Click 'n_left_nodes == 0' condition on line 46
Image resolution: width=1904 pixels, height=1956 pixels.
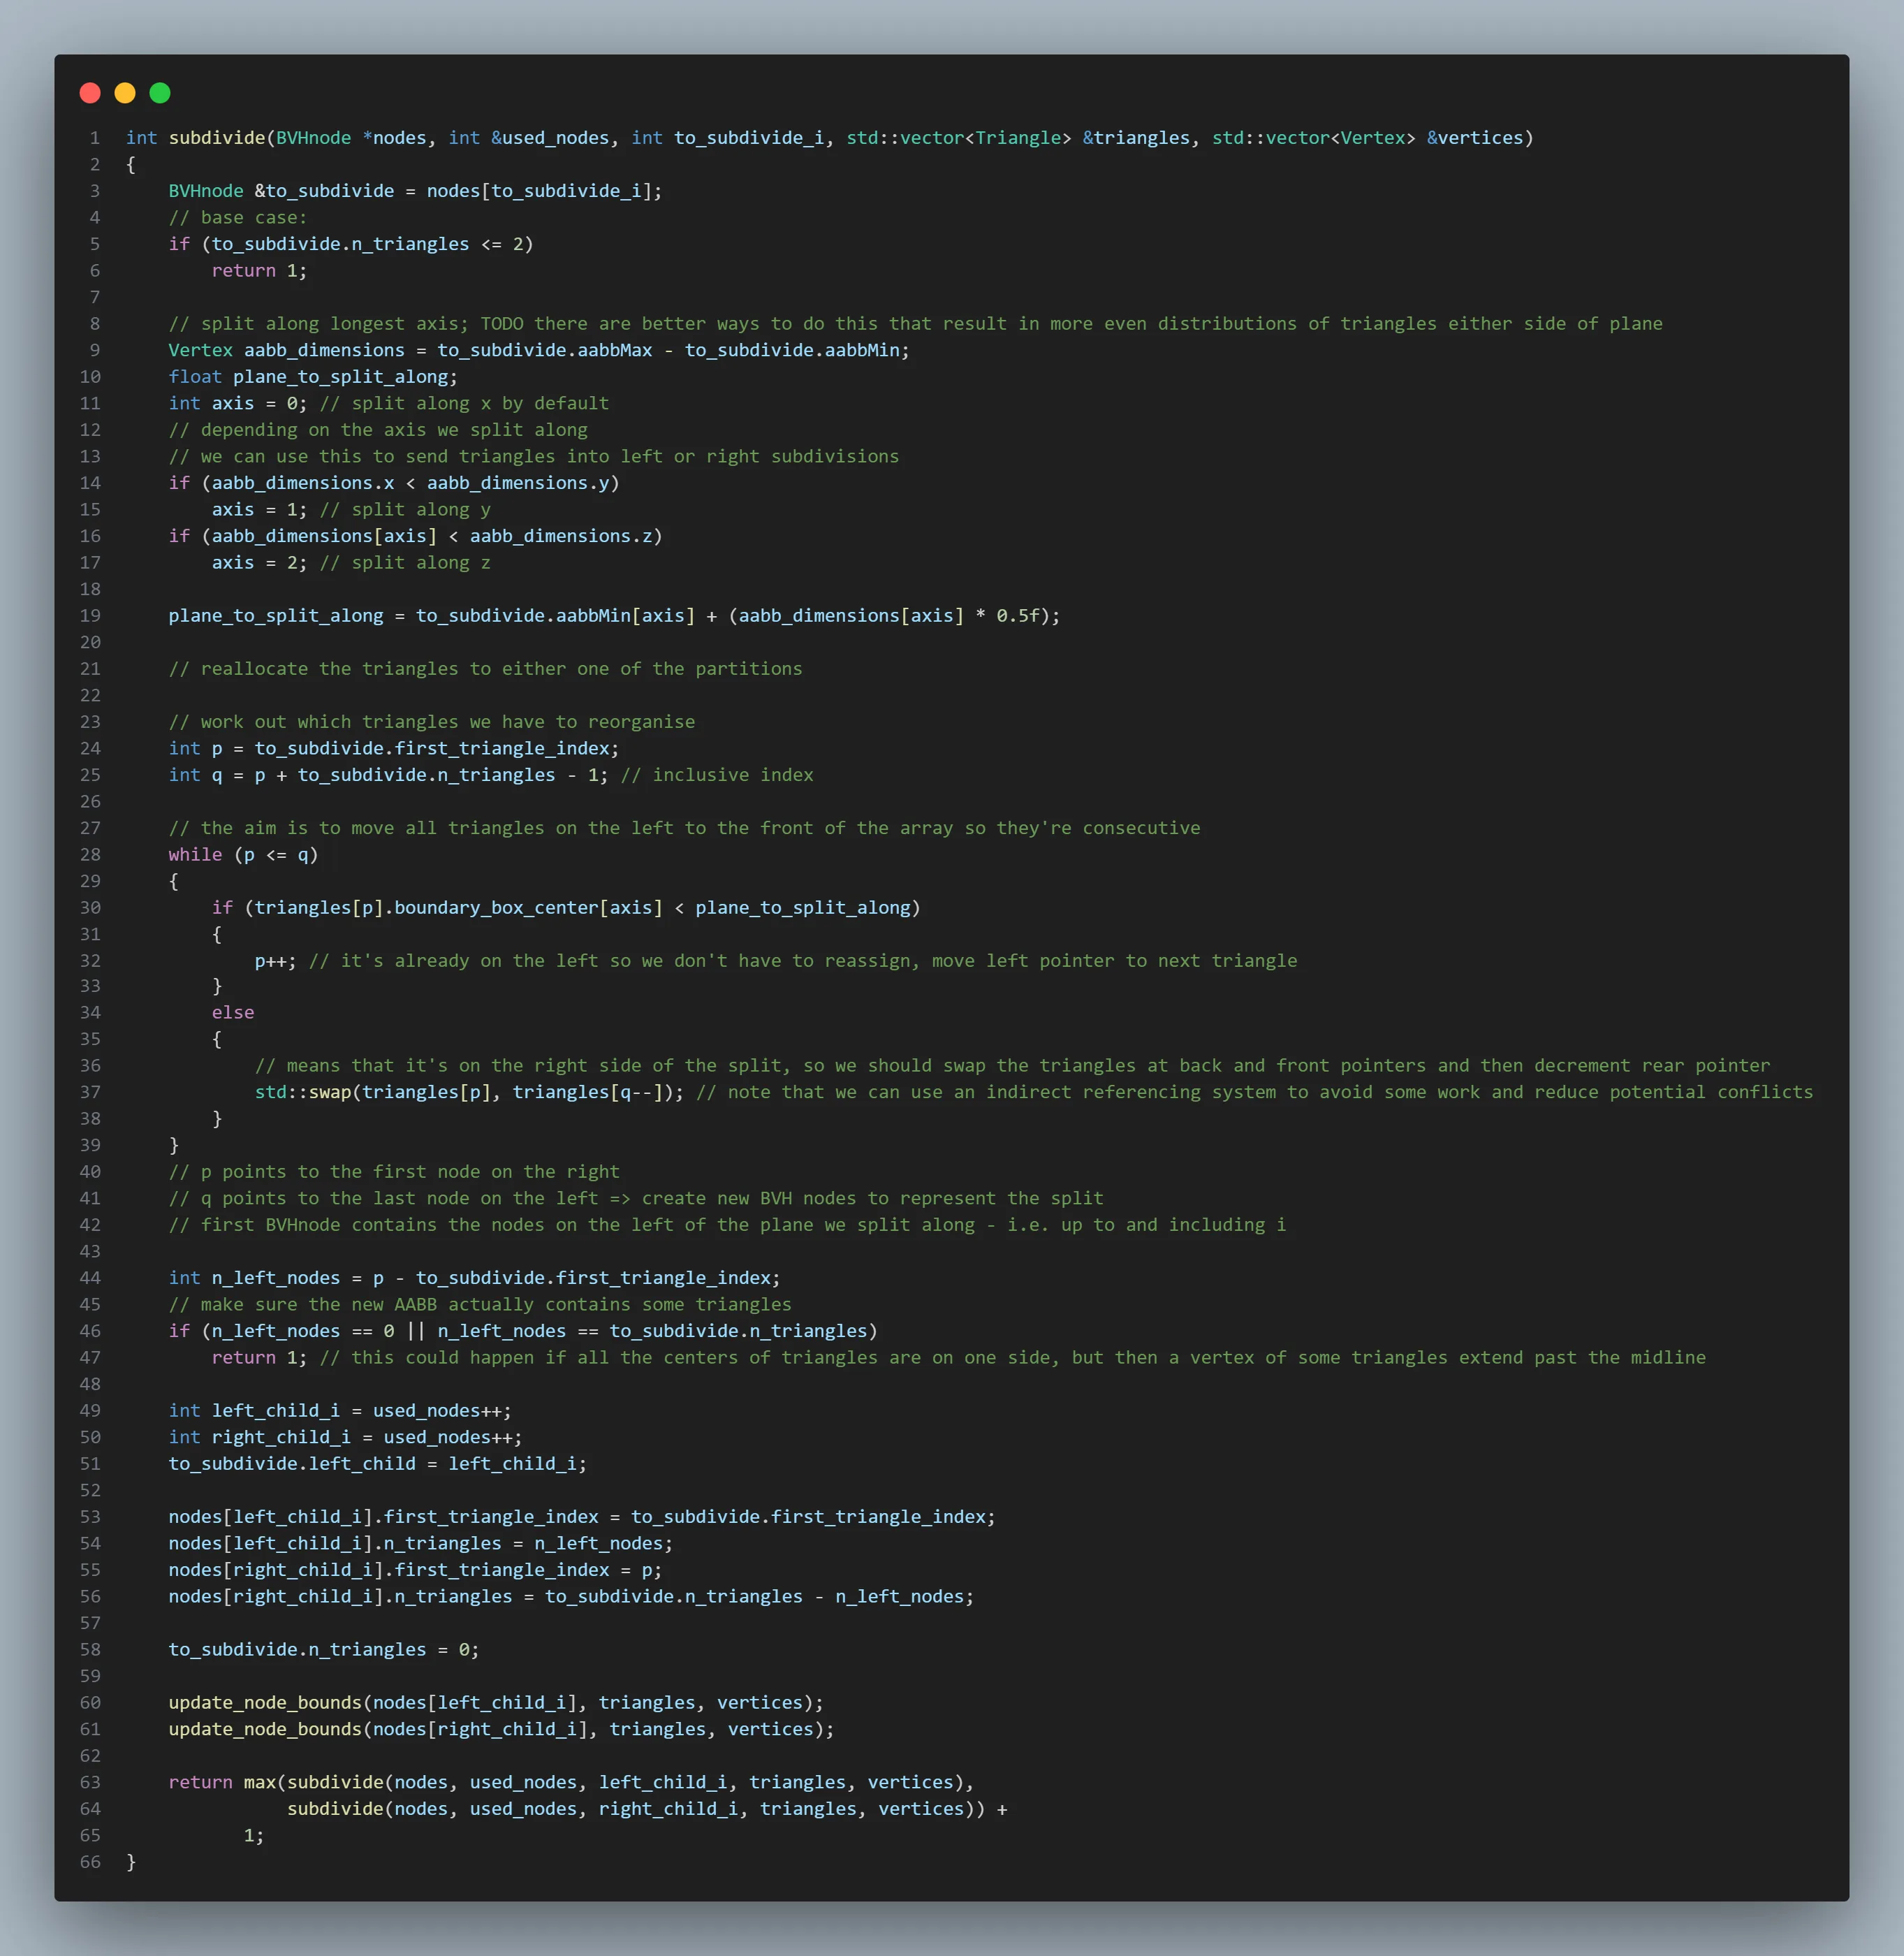303,1331
